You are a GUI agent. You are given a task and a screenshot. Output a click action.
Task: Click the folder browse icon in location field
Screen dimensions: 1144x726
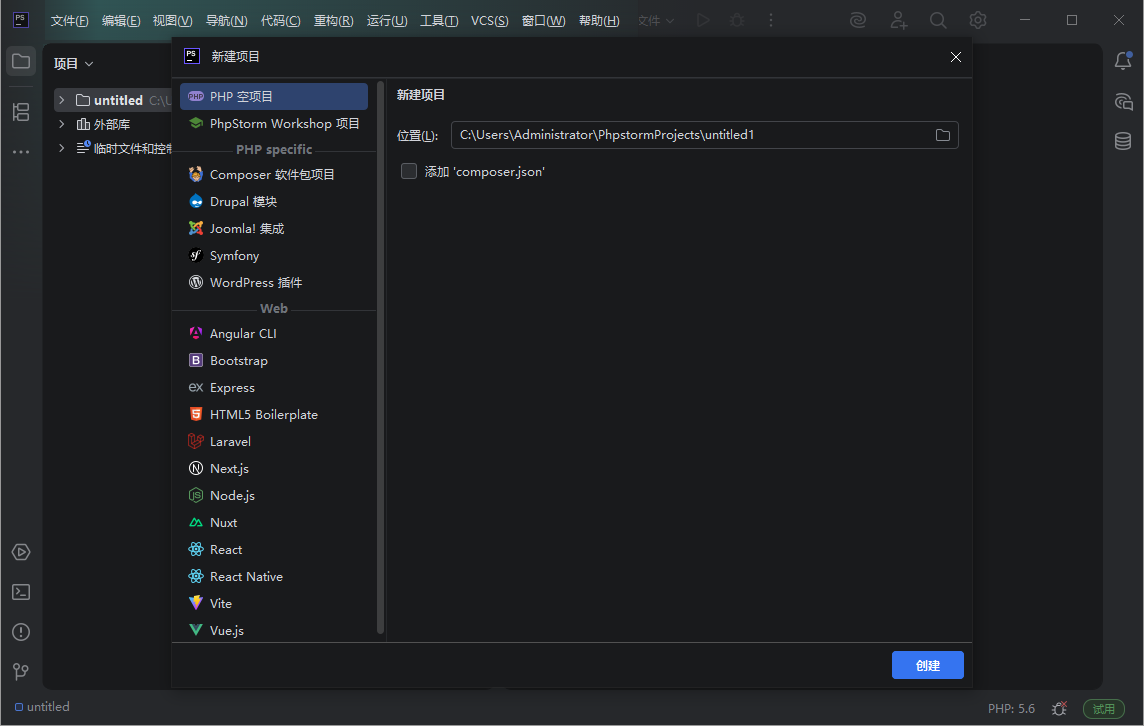click(942, 135)
